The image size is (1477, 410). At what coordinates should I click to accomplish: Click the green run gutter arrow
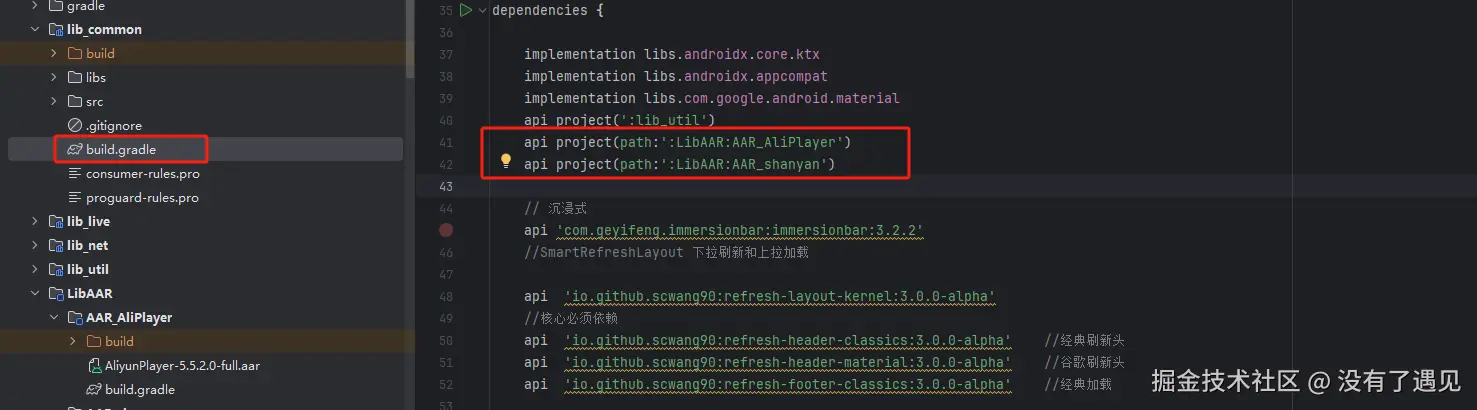click(x=465, y=10)
